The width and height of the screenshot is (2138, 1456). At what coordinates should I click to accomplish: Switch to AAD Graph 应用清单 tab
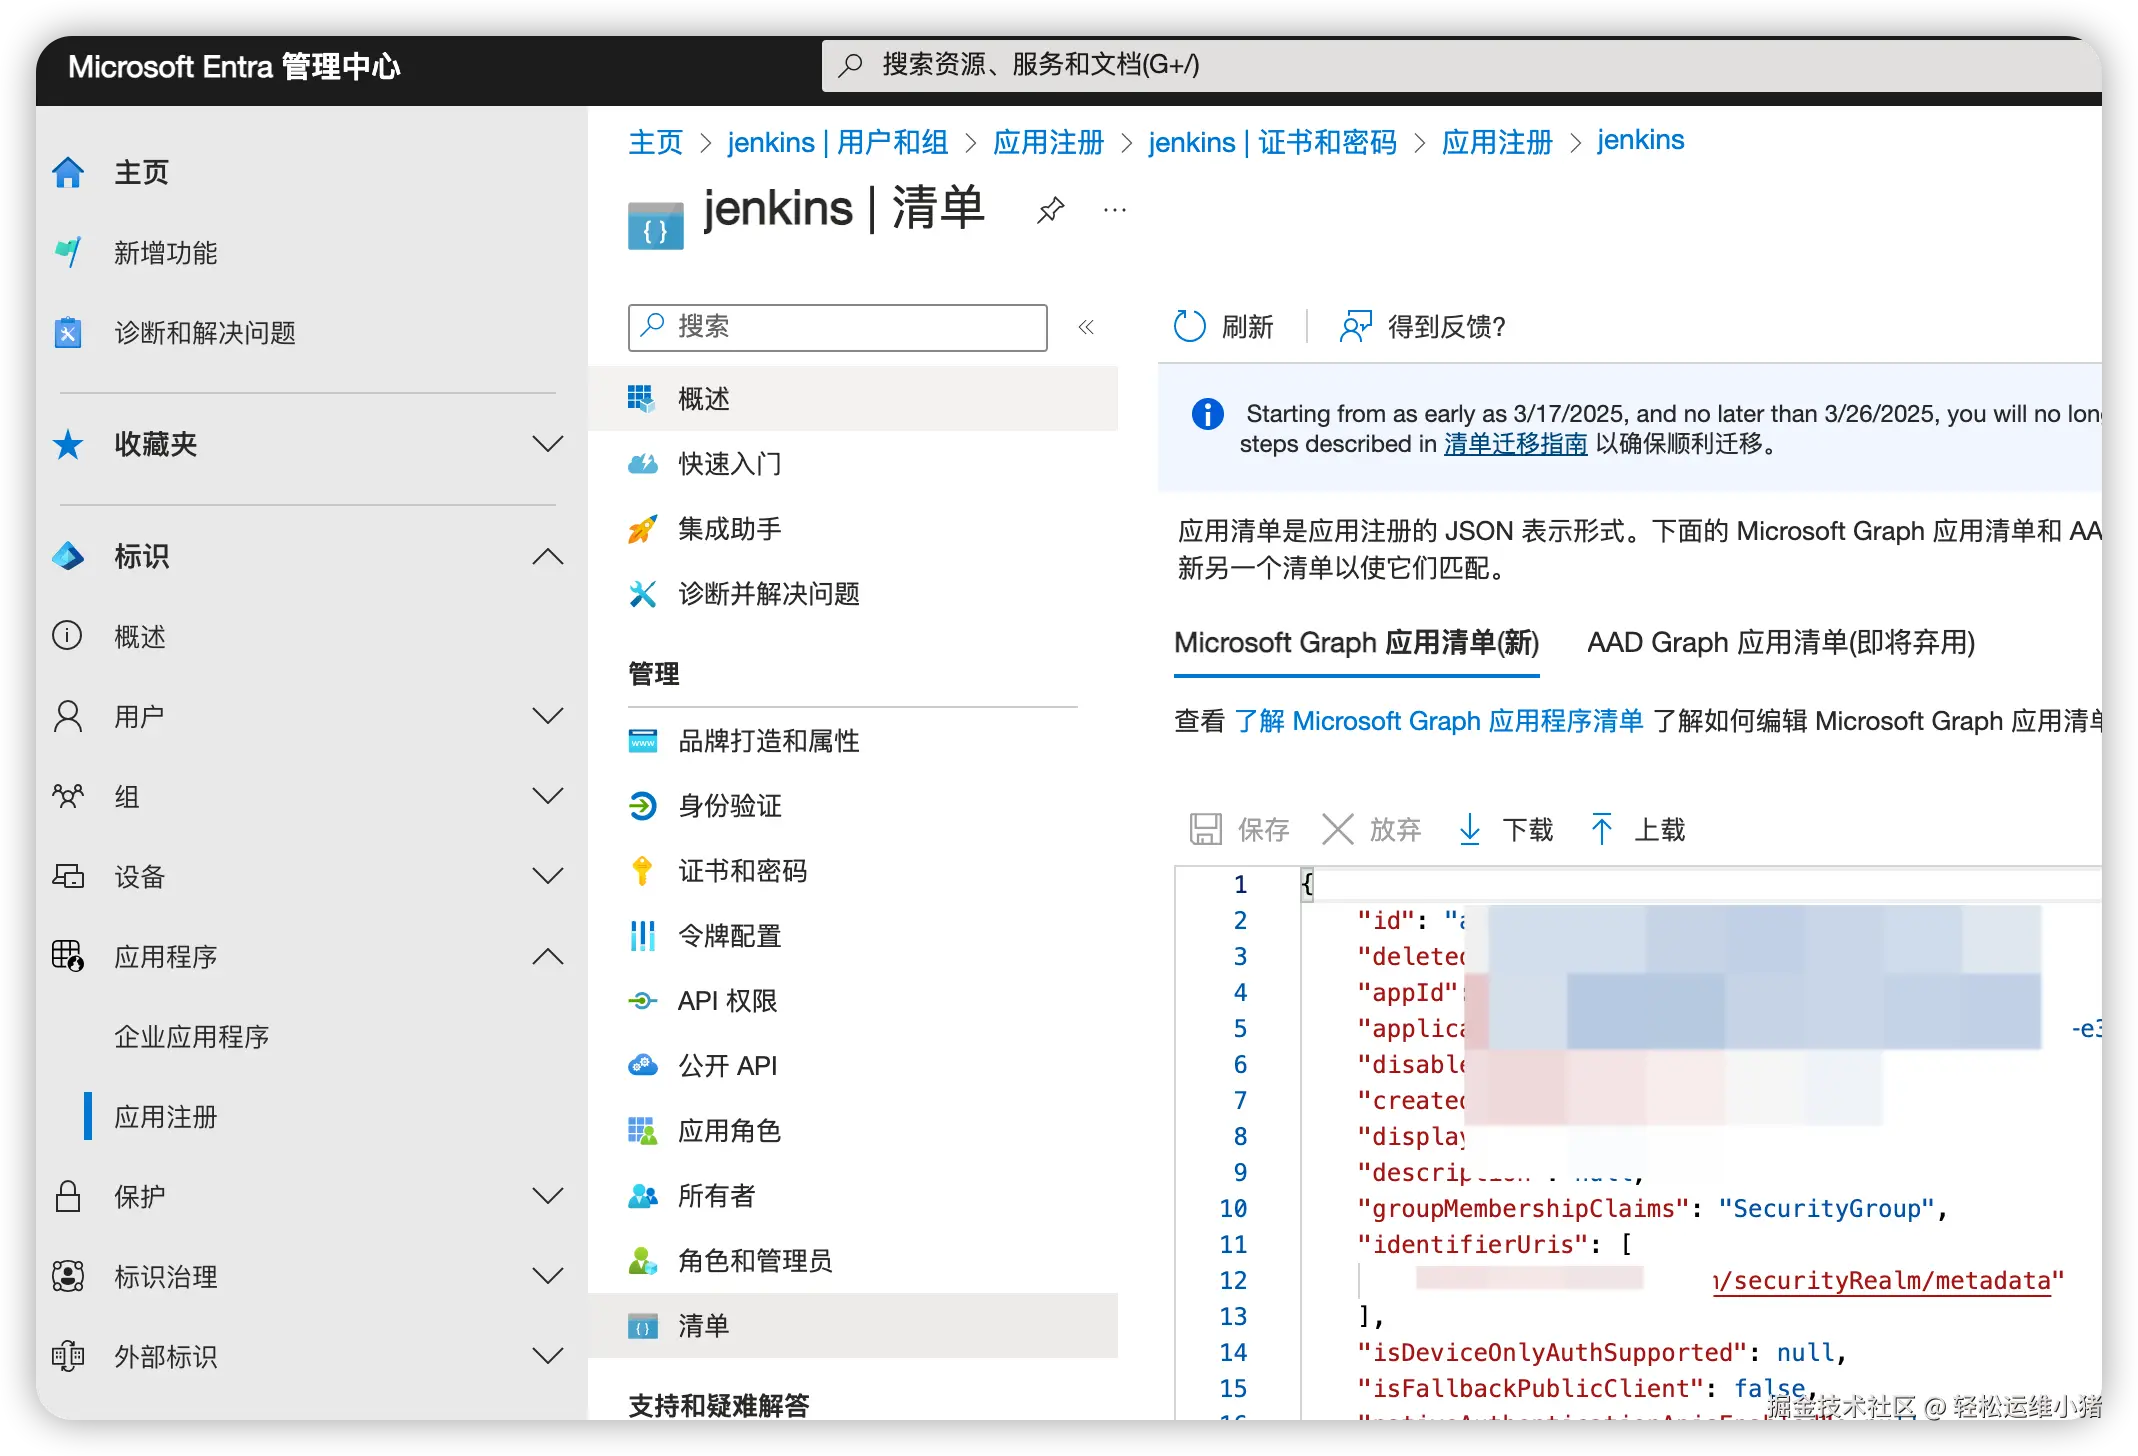pyautogui.click(x=1780, y=642)
